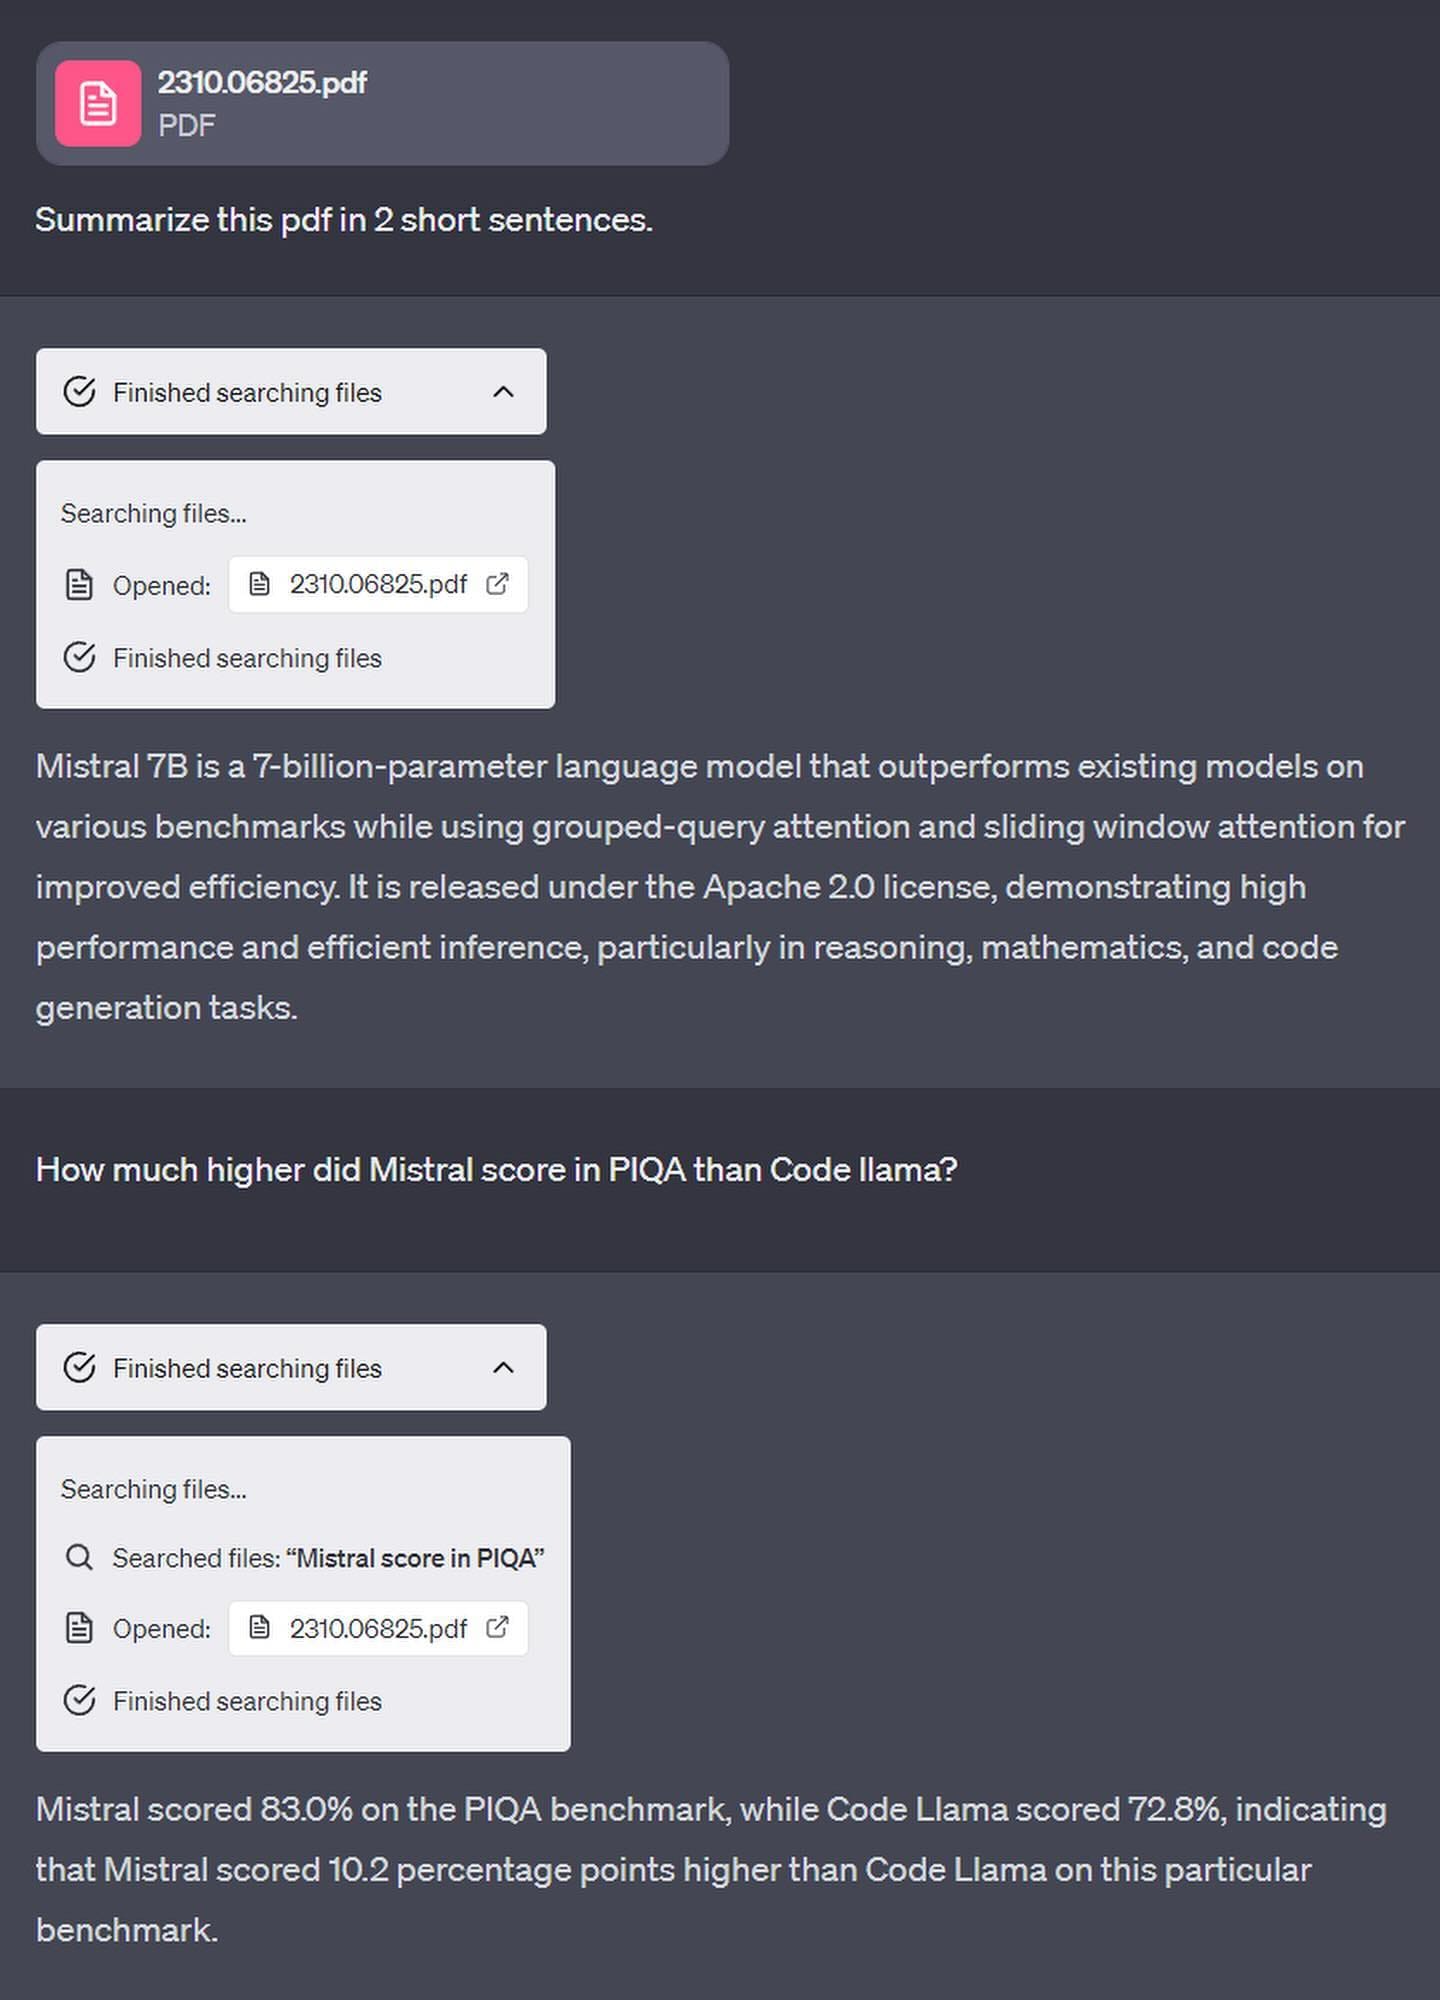The width and height of the screenshot is (1440, 2000).
Task: Click the checkmark at bottom of the second search panel
Action: [x=80, y=1701]
